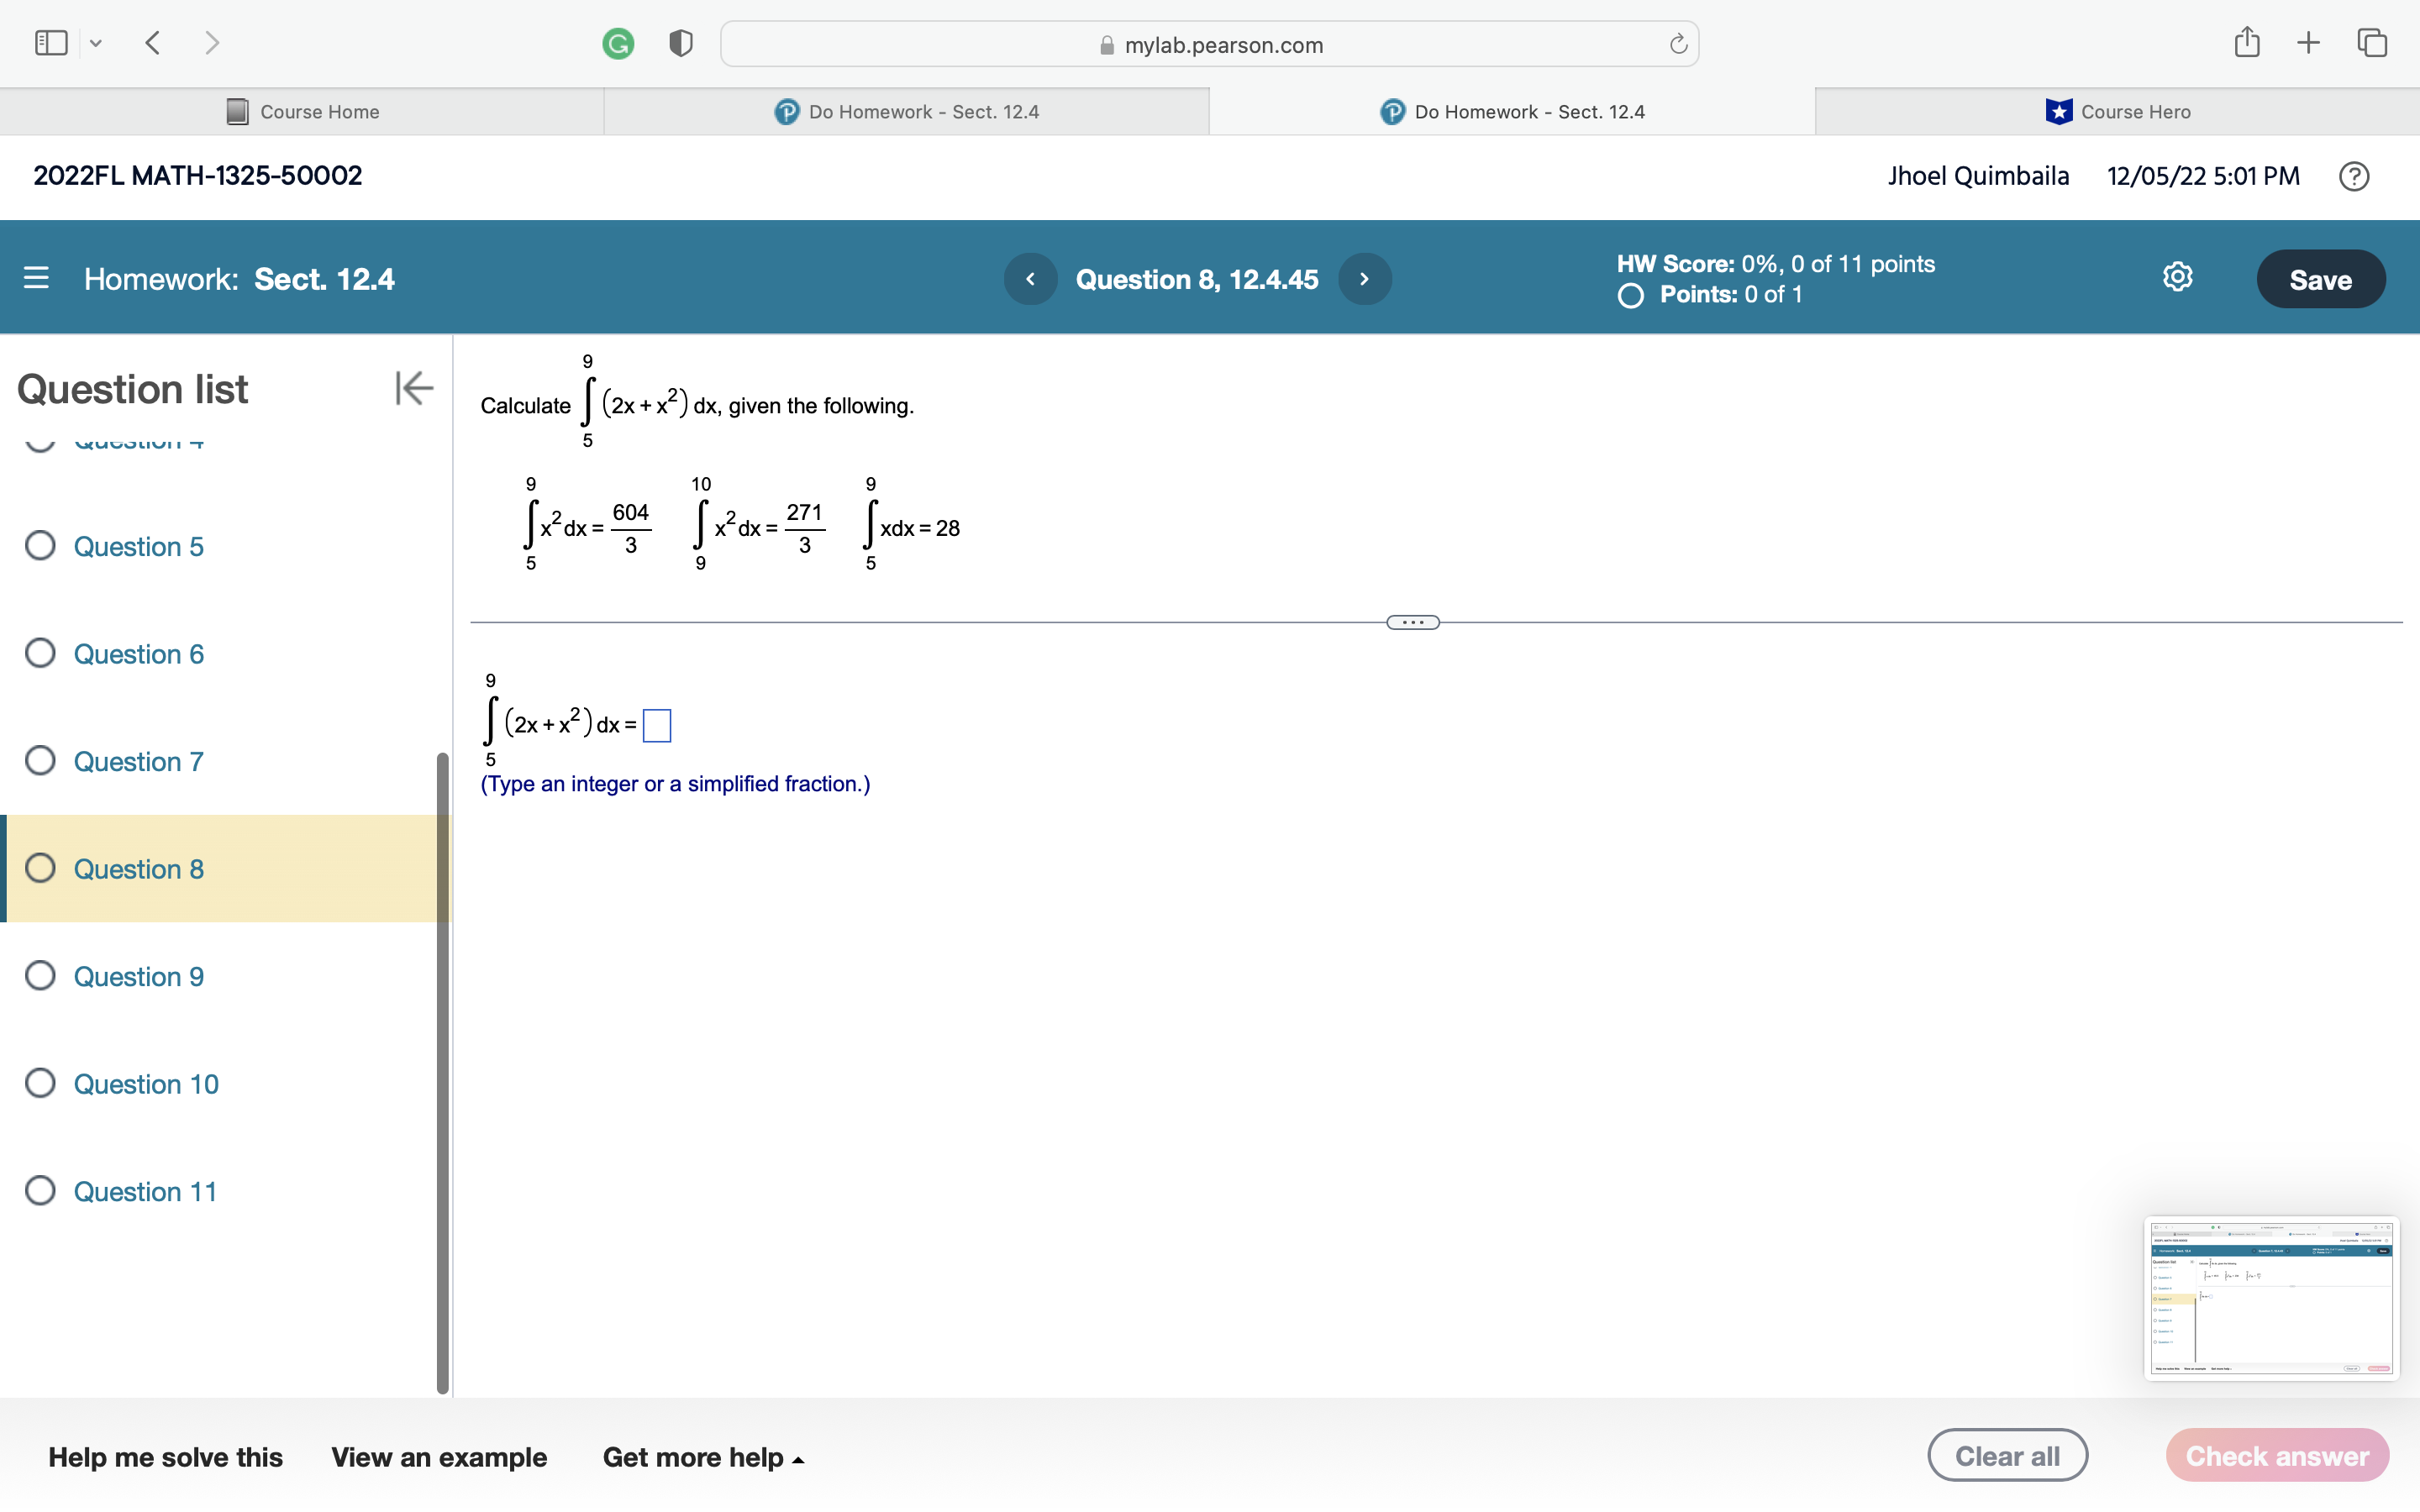This screenshot has width=2420, height=1512.
Task: Click Help me solve this
Action: coord(166,1457)
